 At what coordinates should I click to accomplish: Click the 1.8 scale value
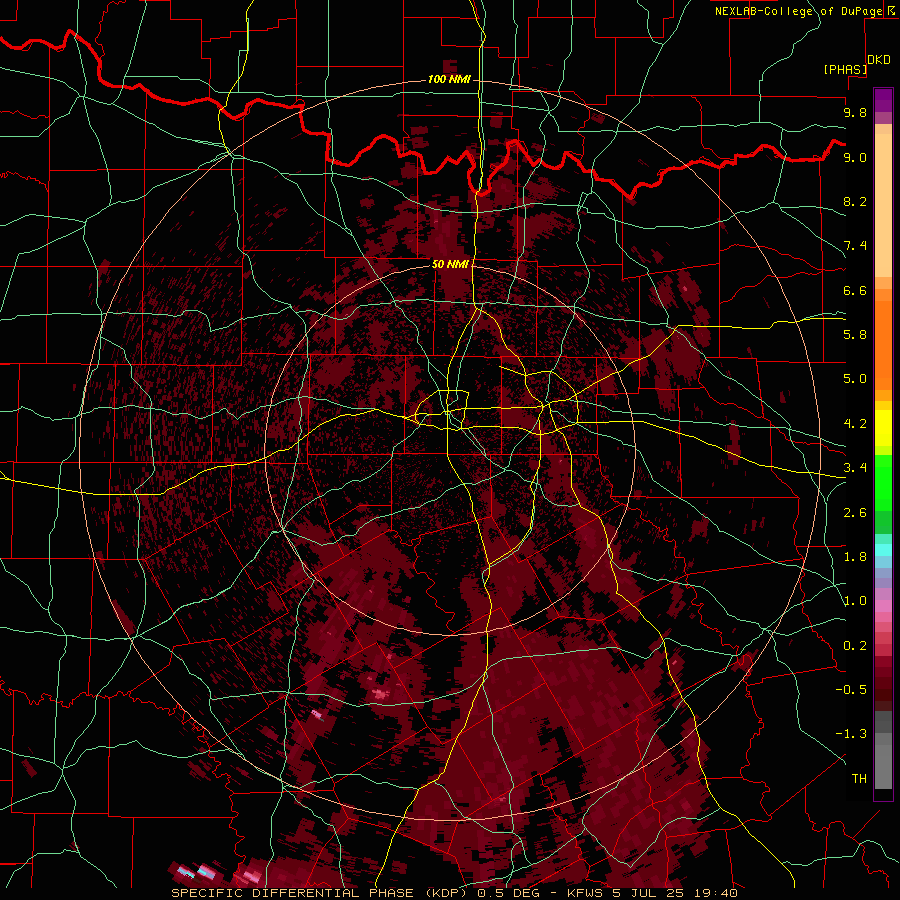point(855,557)
